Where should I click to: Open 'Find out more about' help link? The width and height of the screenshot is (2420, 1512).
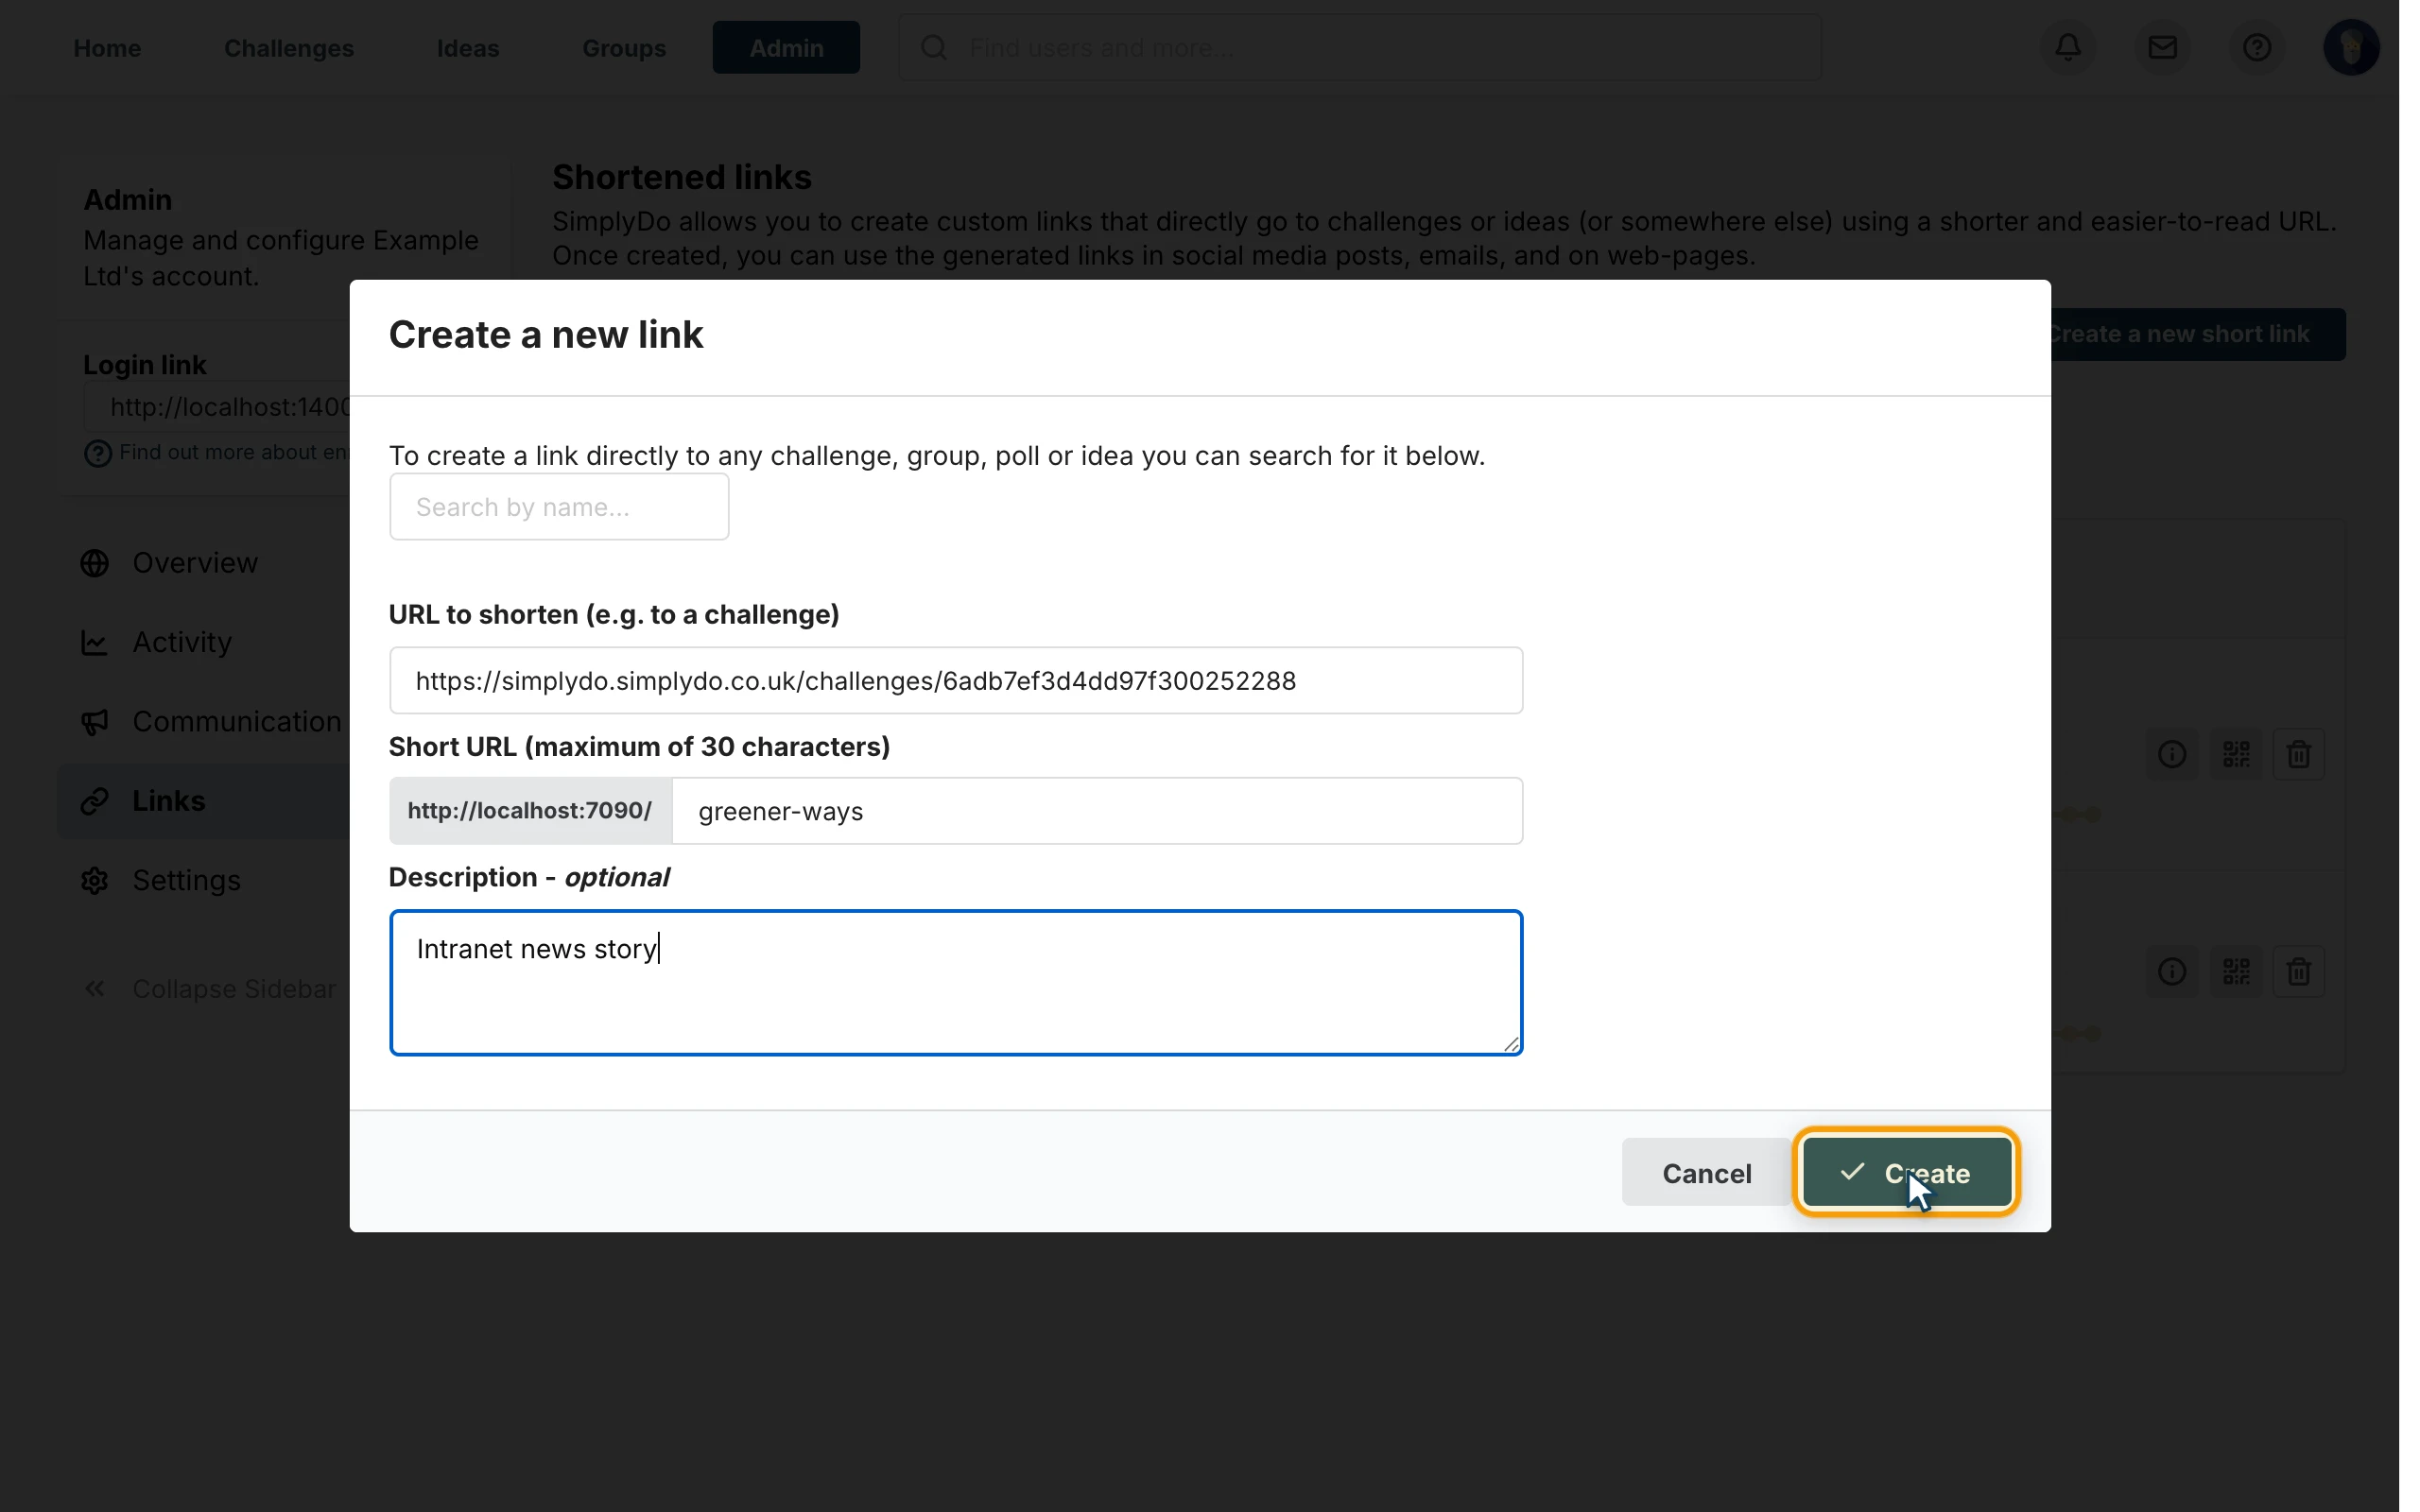233,452
